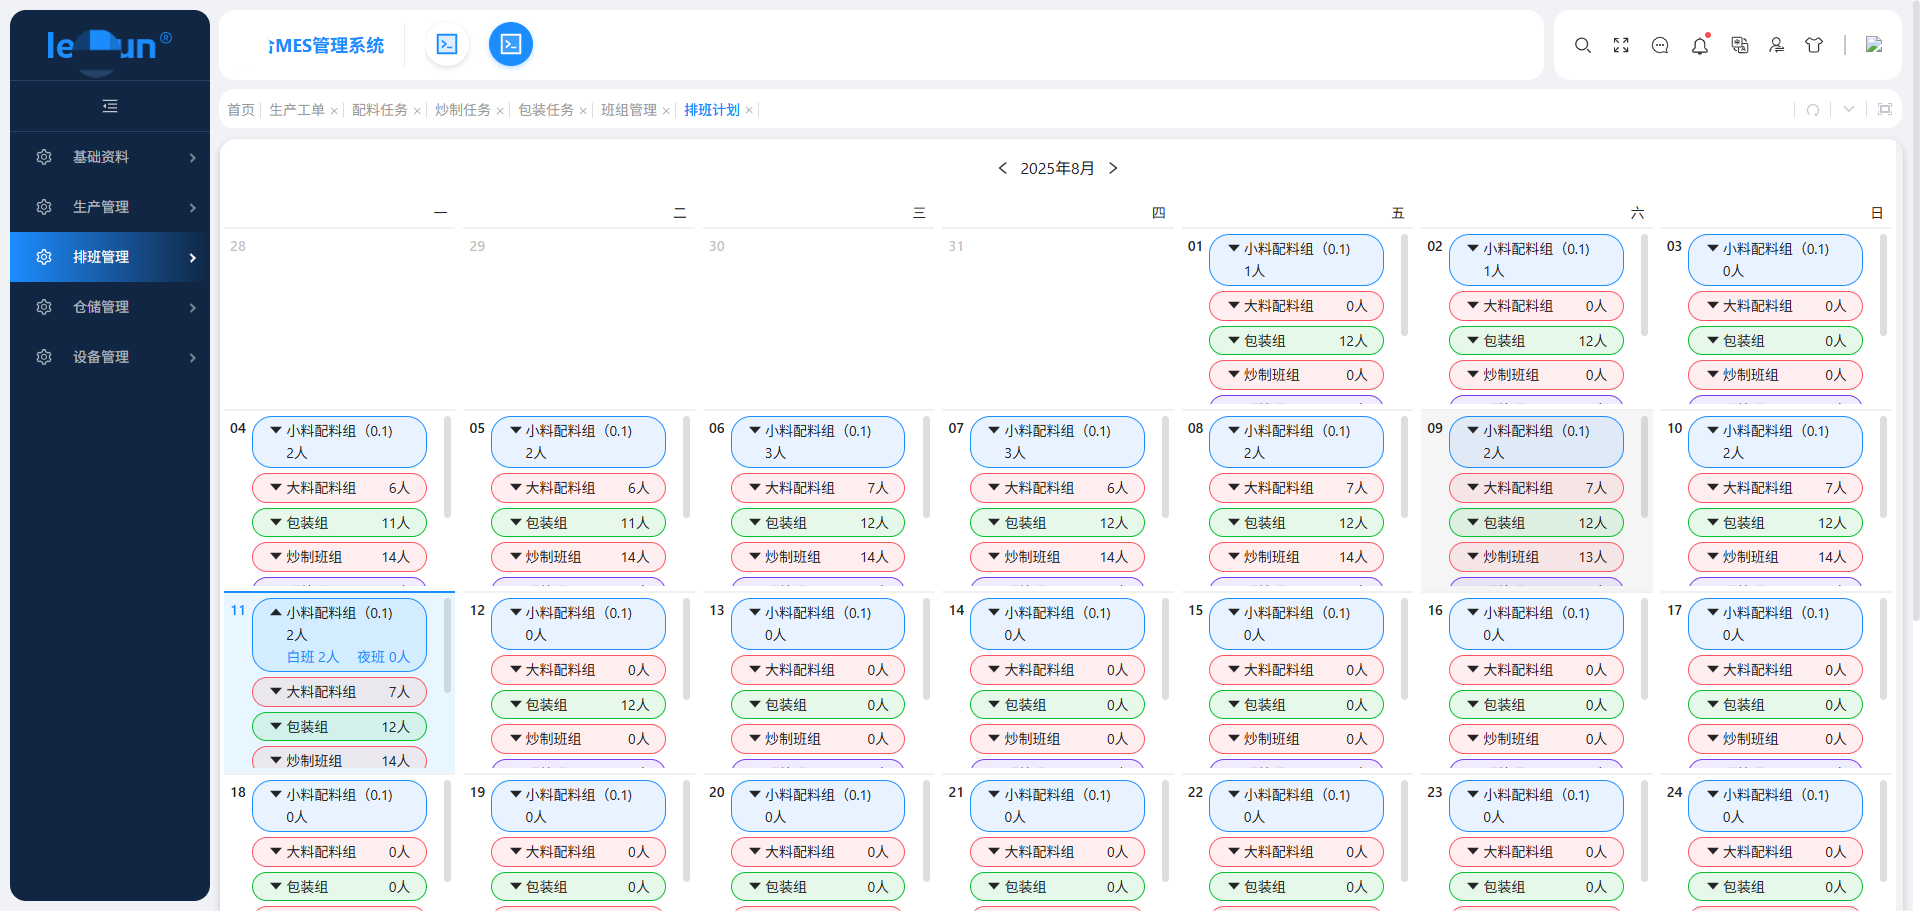
Task: Close the 排班计划 tab
Action: pyautogui.click(x=749, y=111)
